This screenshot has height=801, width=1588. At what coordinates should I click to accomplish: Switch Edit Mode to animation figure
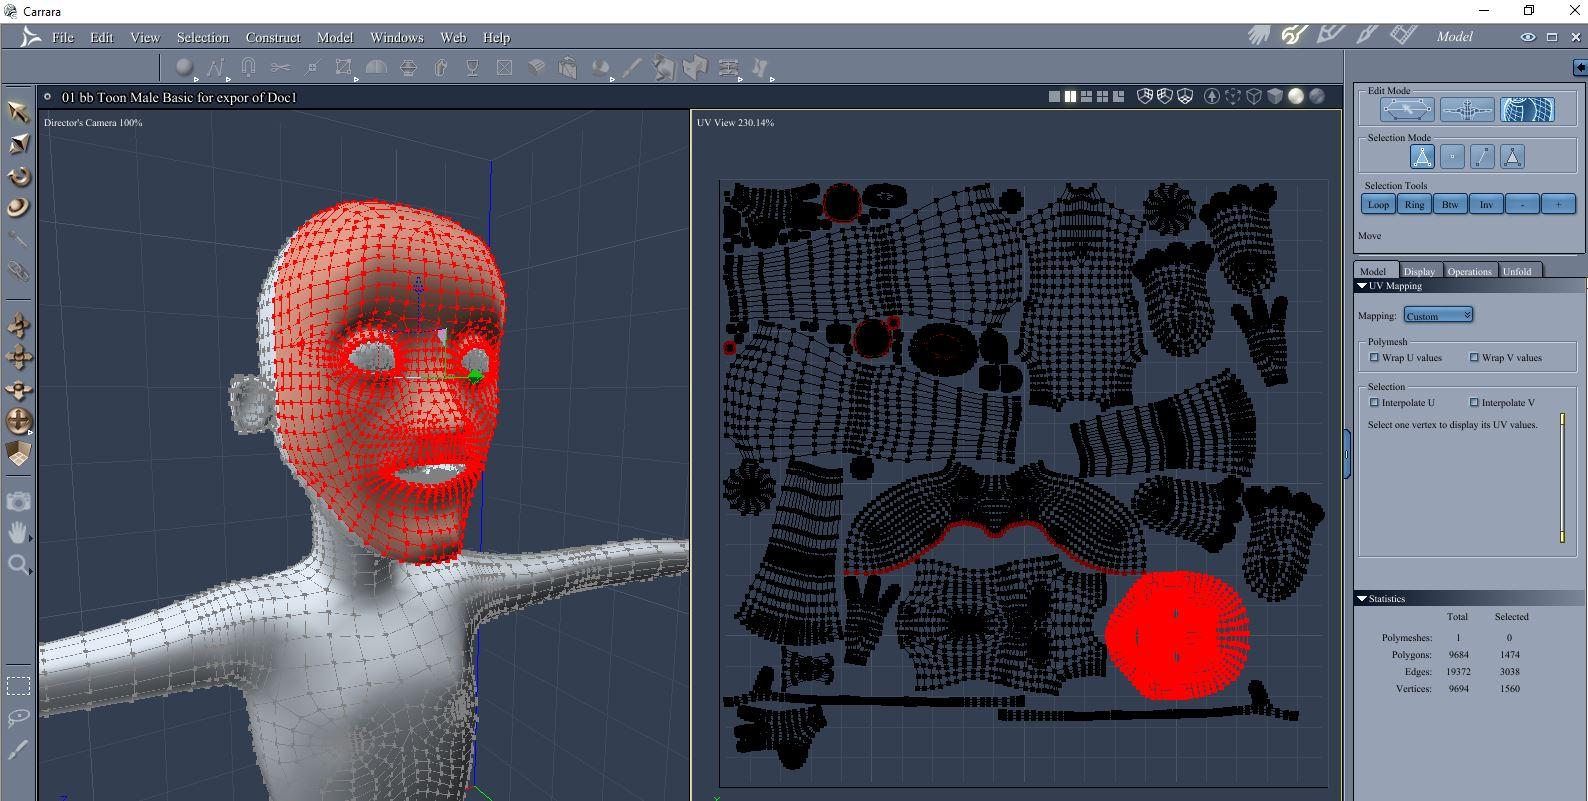click(x=1467, y=109)
